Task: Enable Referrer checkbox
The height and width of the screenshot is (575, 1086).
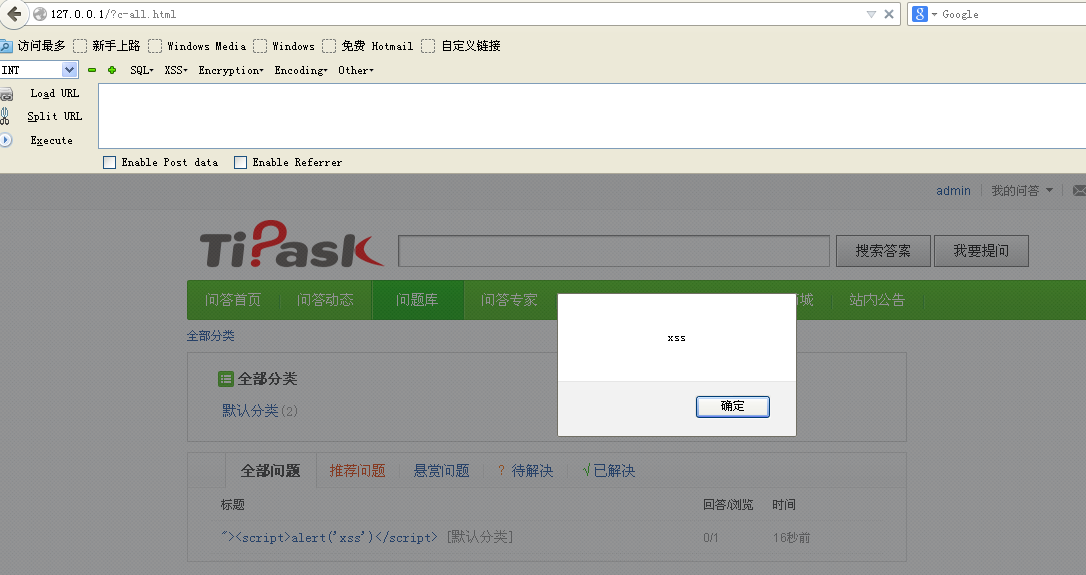Action: [x=240, y=162]
